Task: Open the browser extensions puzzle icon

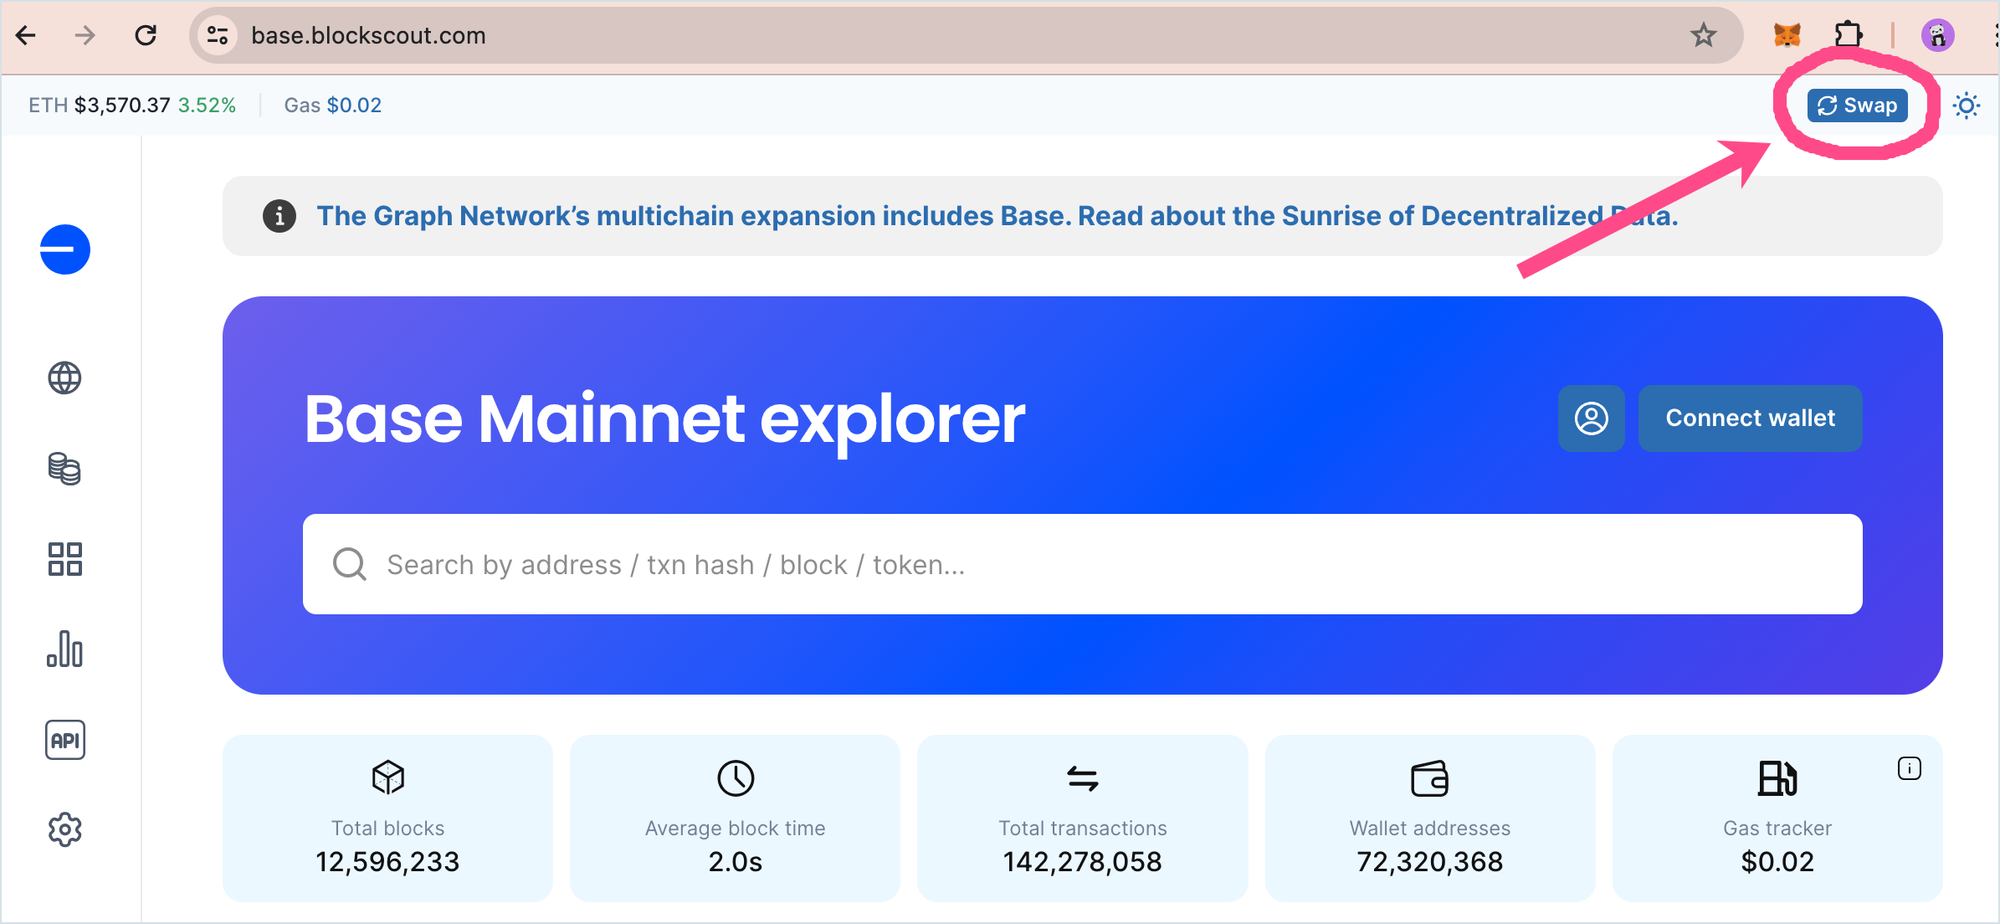Action: (1848, 36)
